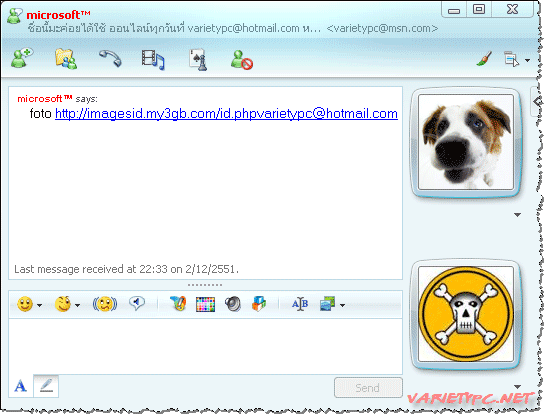
Task: Record a voice clip
Action: (137, 303)
